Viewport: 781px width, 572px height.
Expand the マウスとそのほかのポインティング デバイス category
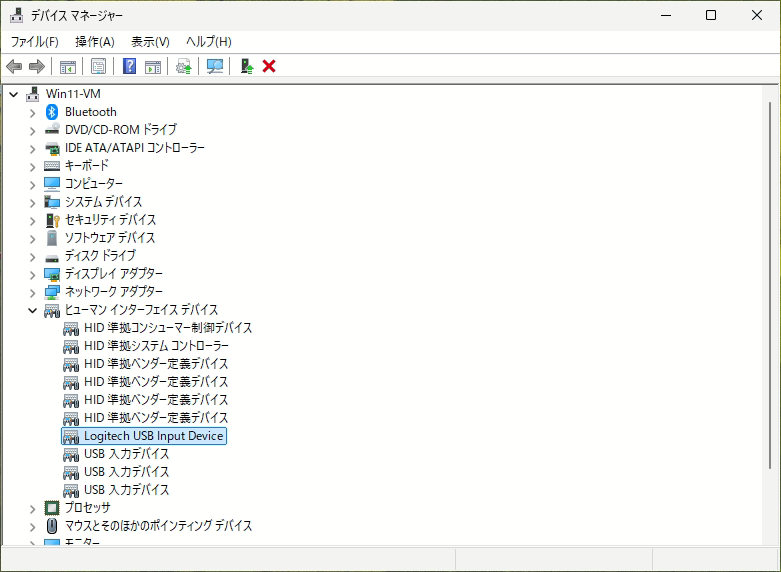33,527
